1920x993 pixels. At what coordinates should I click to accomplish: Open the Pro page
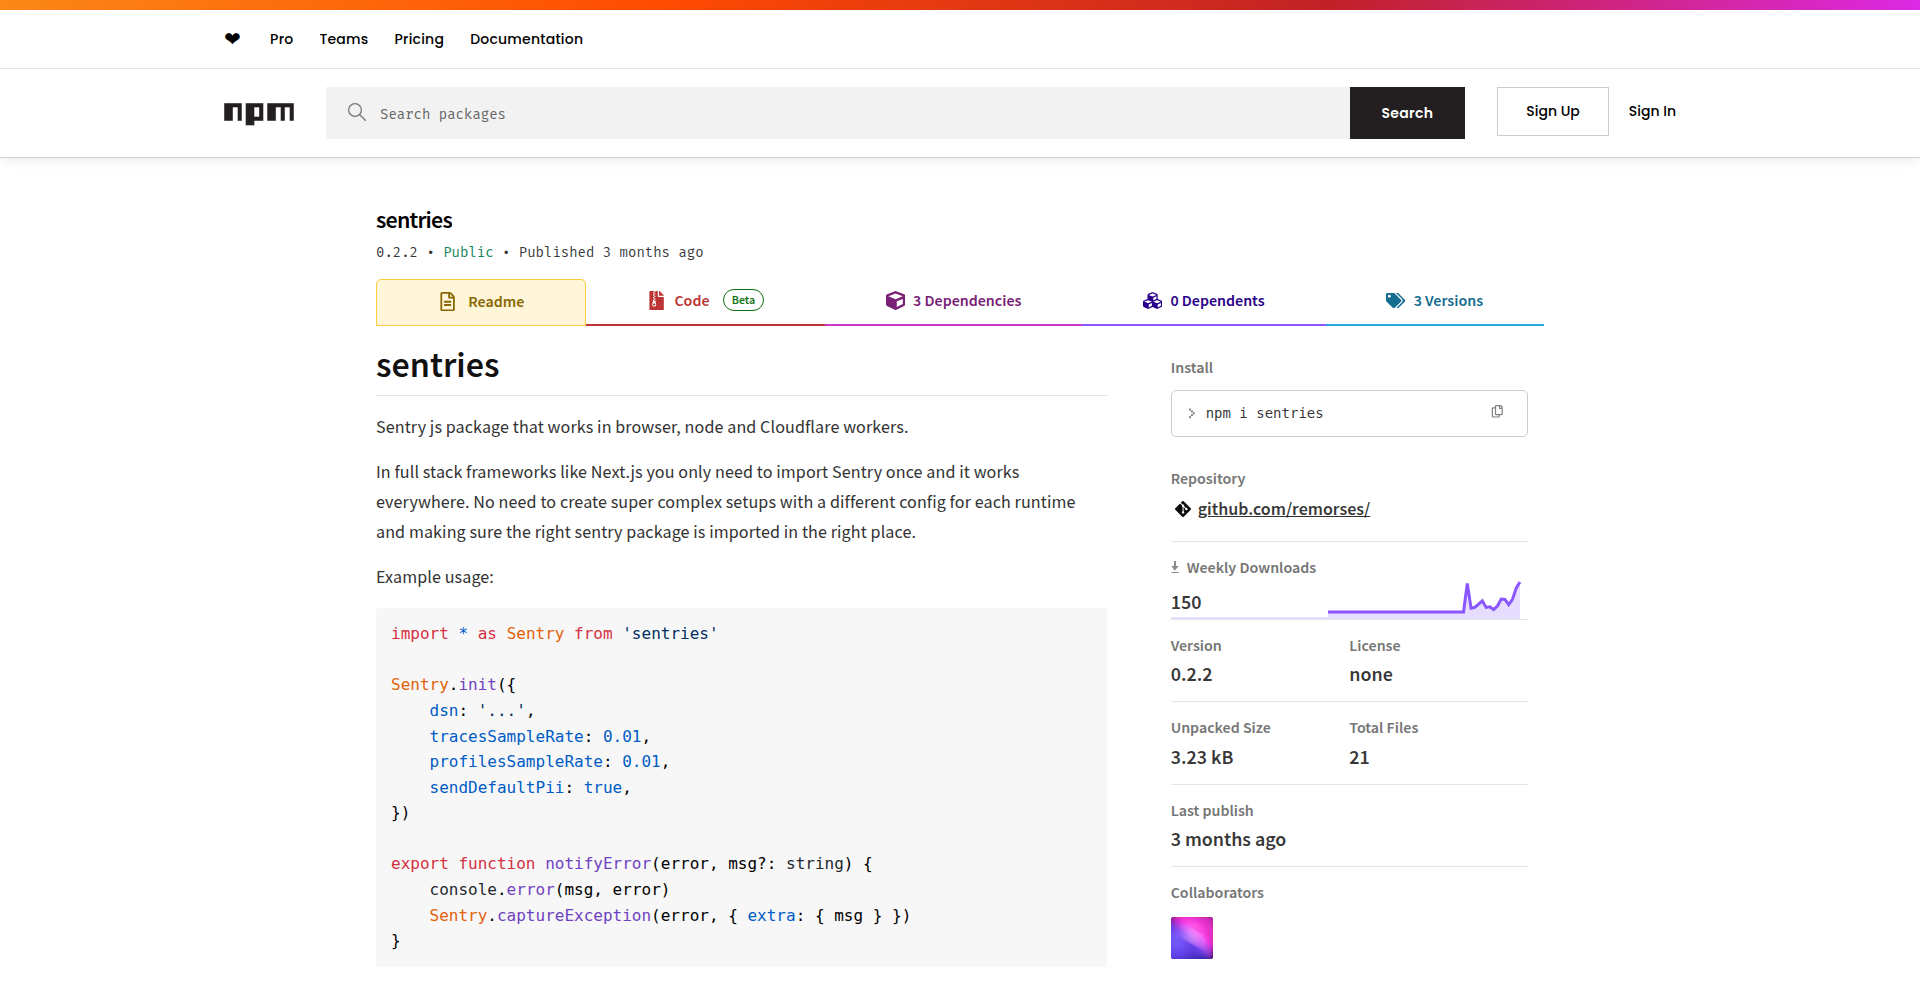pyautogui.click(x=281, y=39)
